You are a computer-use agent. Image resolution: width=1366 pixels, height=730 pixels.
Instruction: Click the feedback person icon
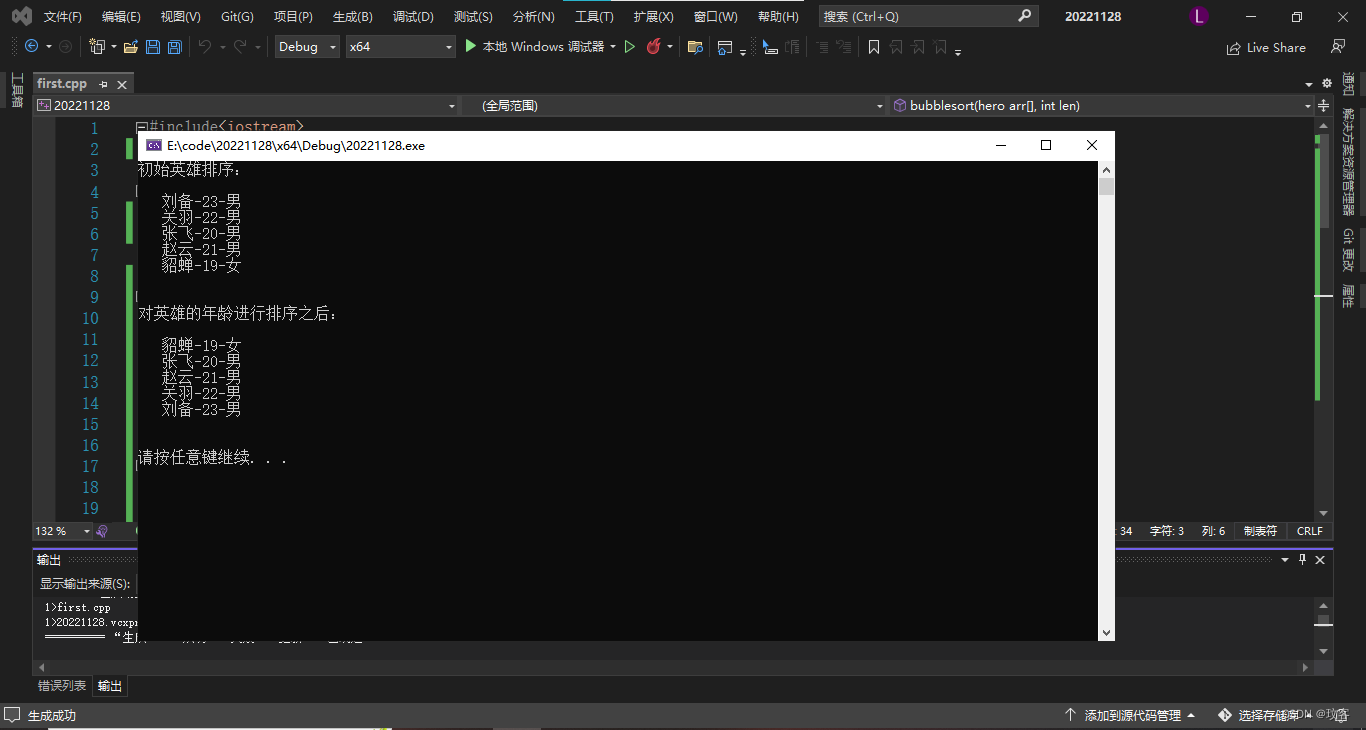1338,47
